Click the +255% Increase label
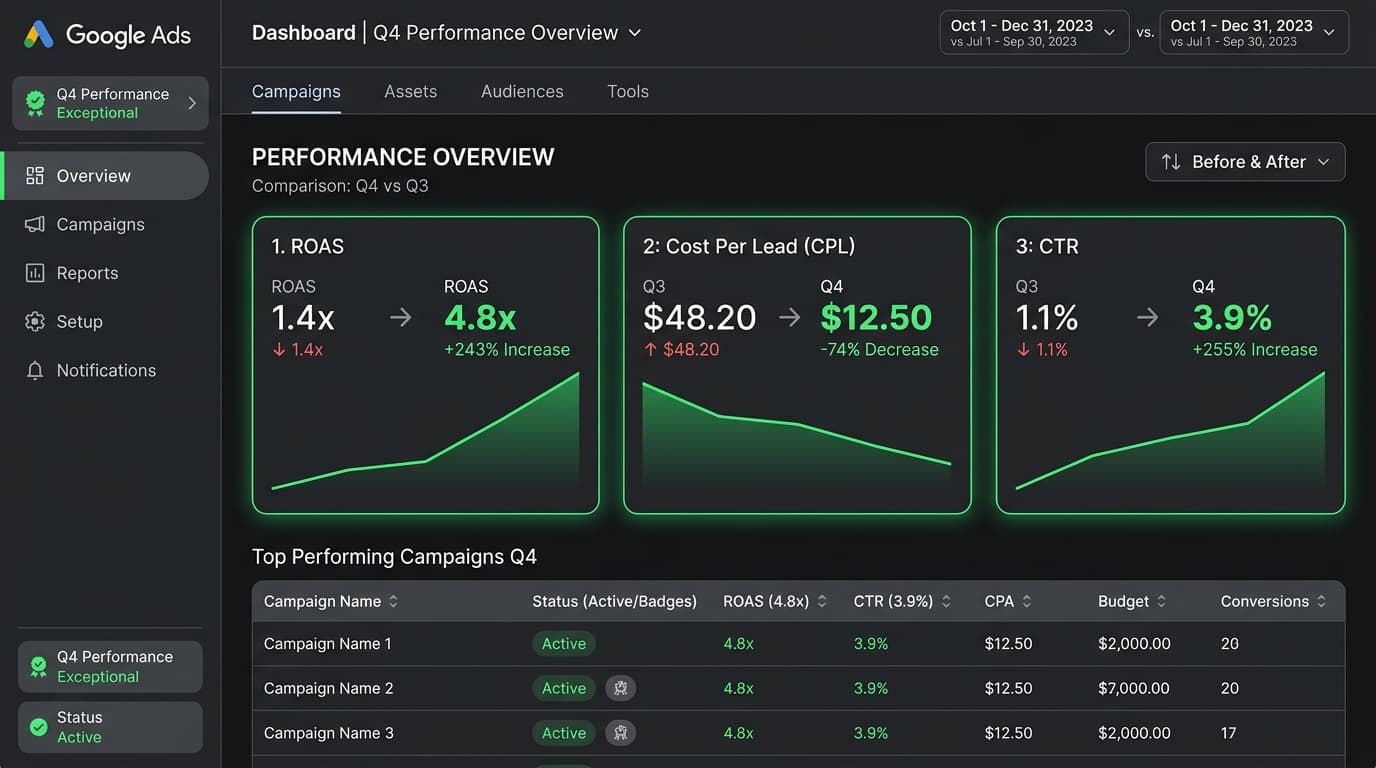The height and width of the screenshot is (768, 1376). pyautogui.click(x=1255, y=350)
